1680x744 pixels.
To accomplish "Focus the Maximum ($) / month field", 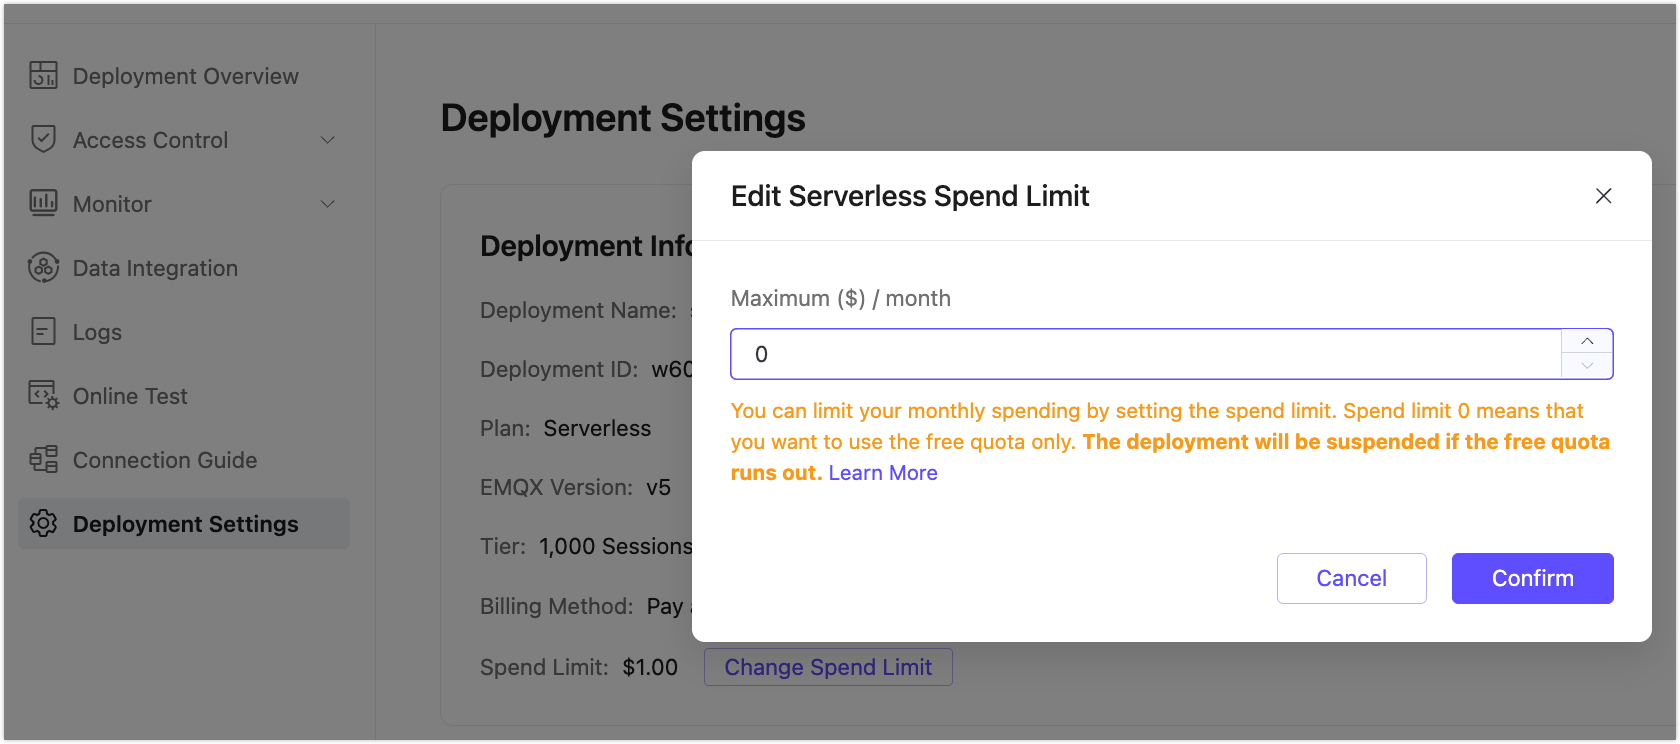I will click(x=1145, y=354).
